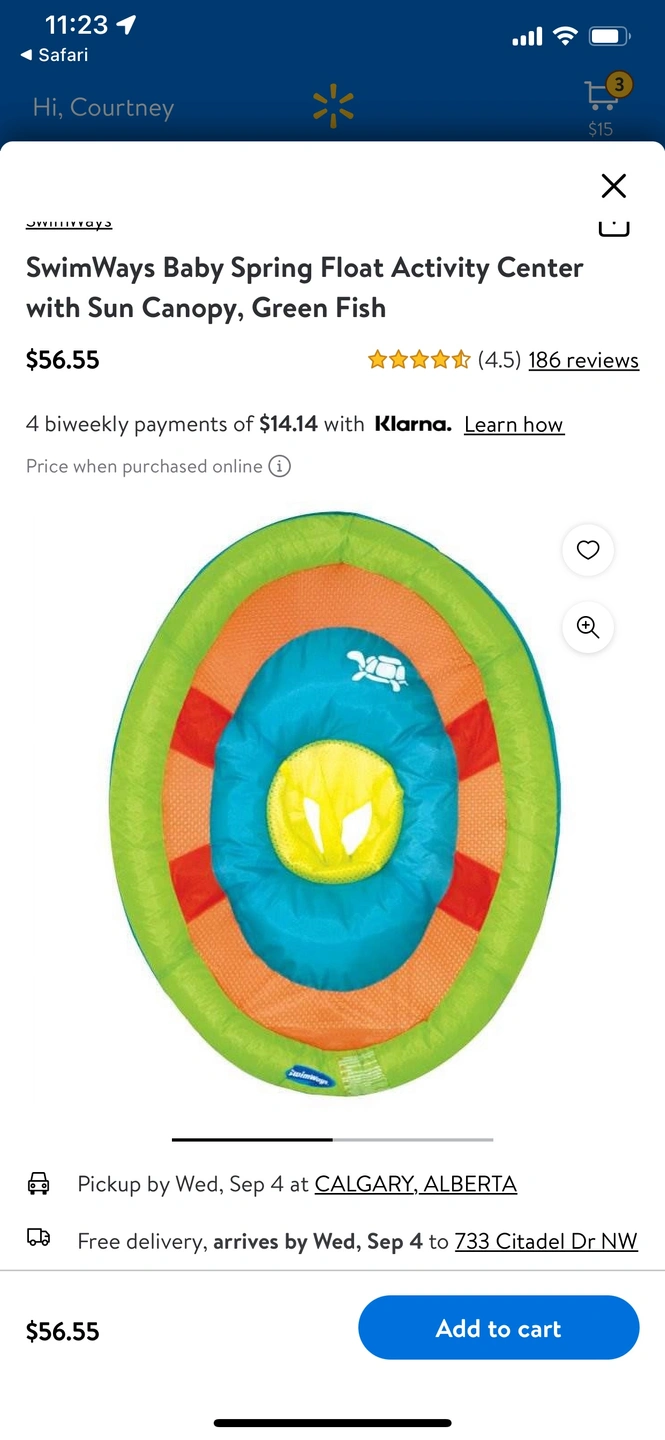665x1440 pixels.
Task: Tap the Walmart spark logo
Action: point(333,107)
